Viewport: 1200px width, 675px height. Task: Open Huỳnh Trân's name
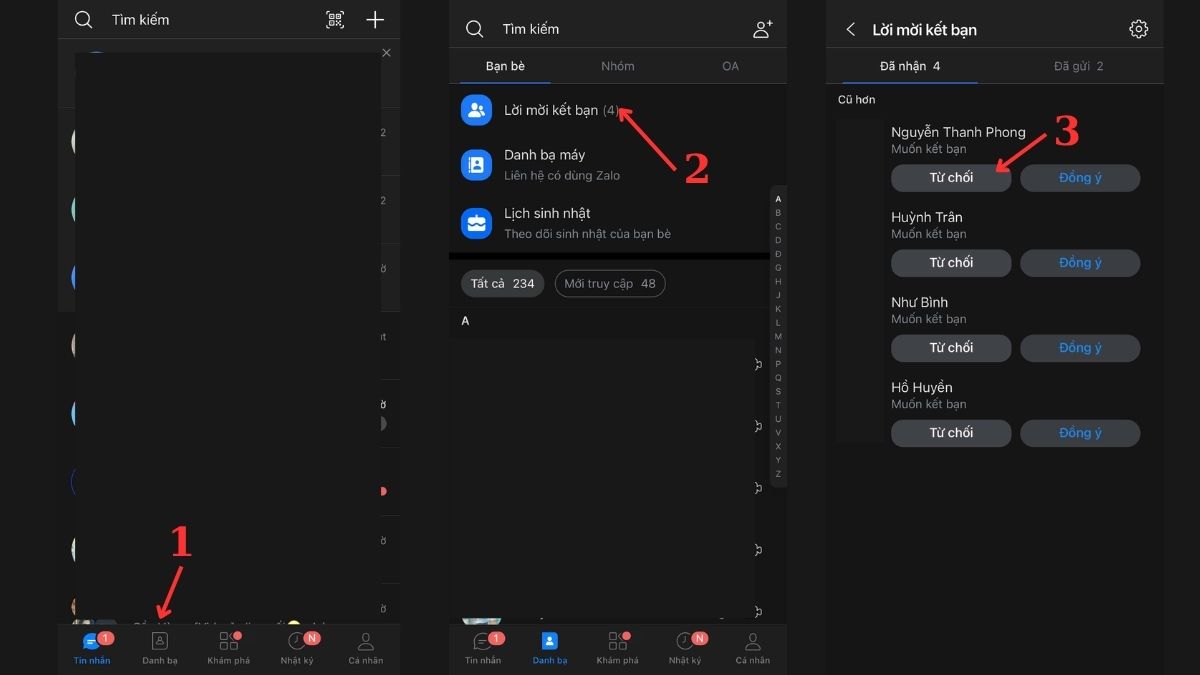tap(927, 217)
